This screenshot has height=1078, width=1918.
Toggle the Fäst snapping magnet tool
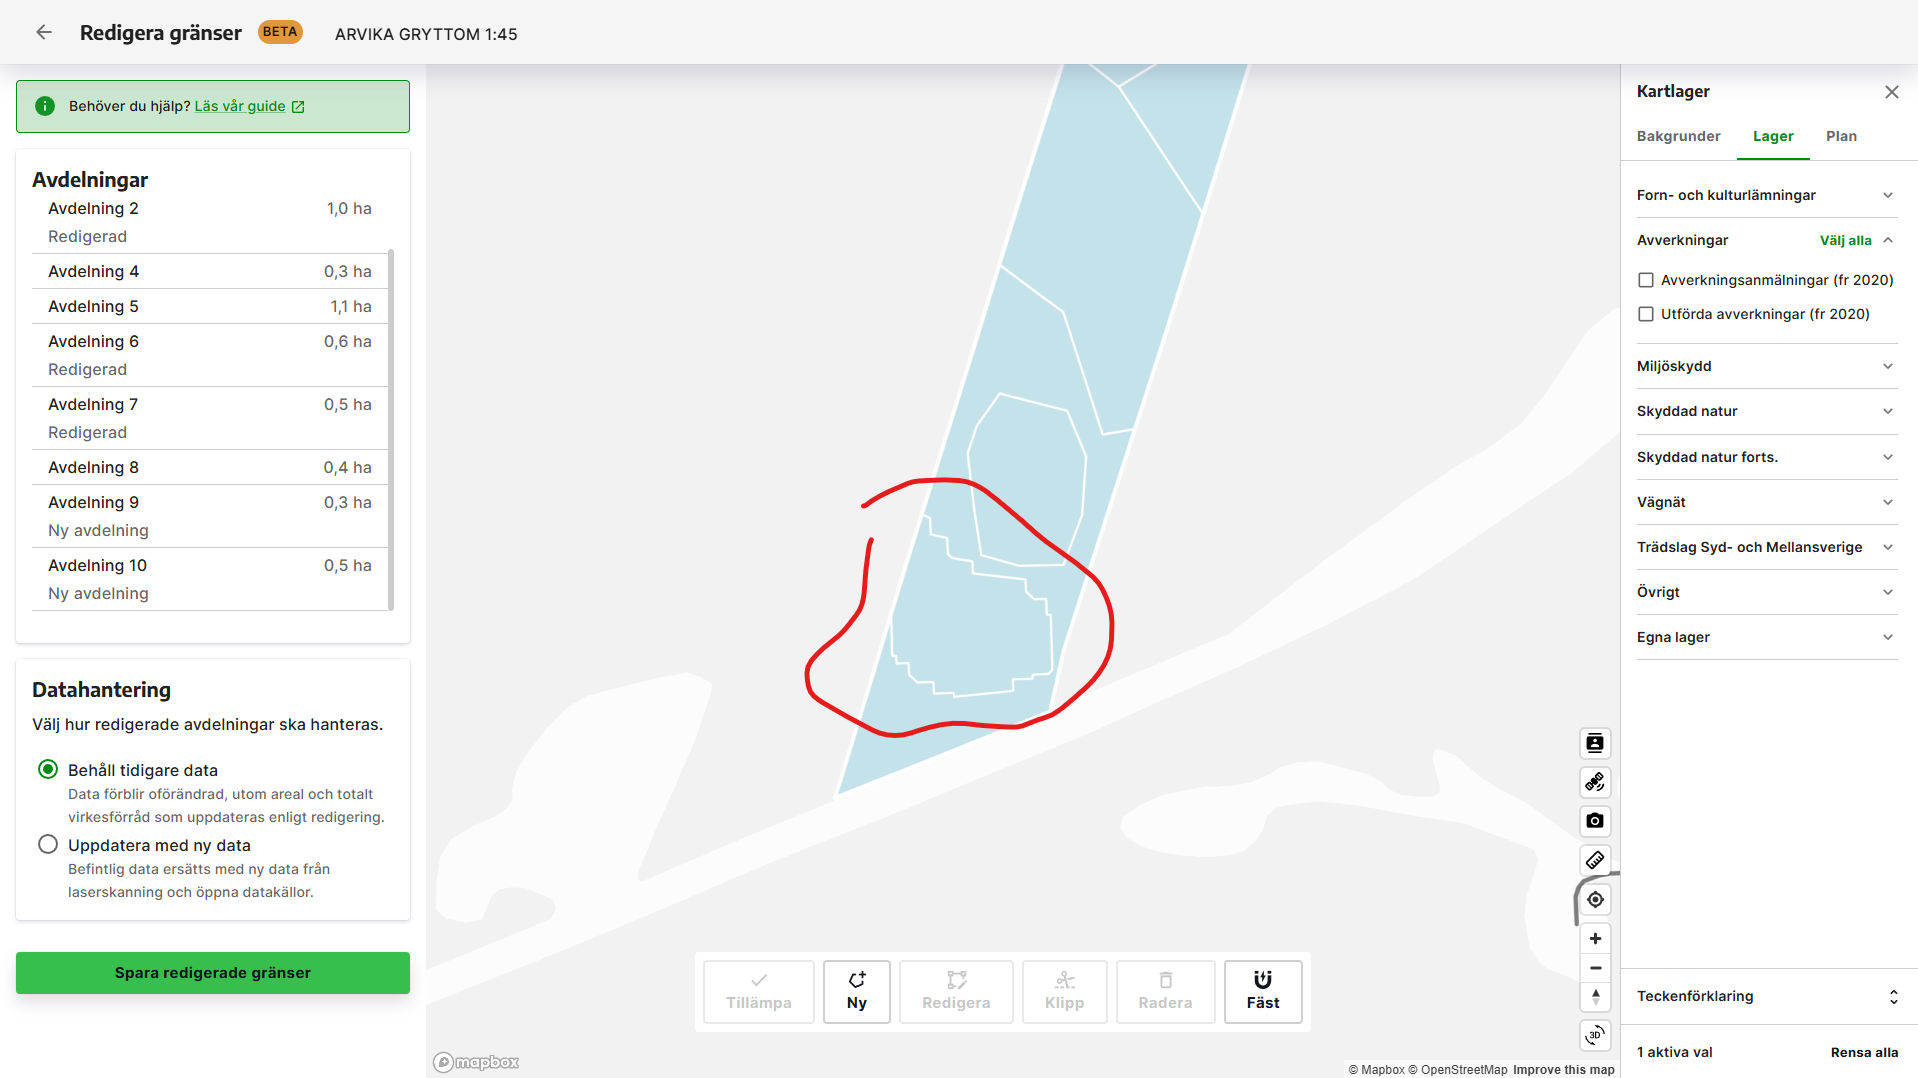click(1263, 991)
